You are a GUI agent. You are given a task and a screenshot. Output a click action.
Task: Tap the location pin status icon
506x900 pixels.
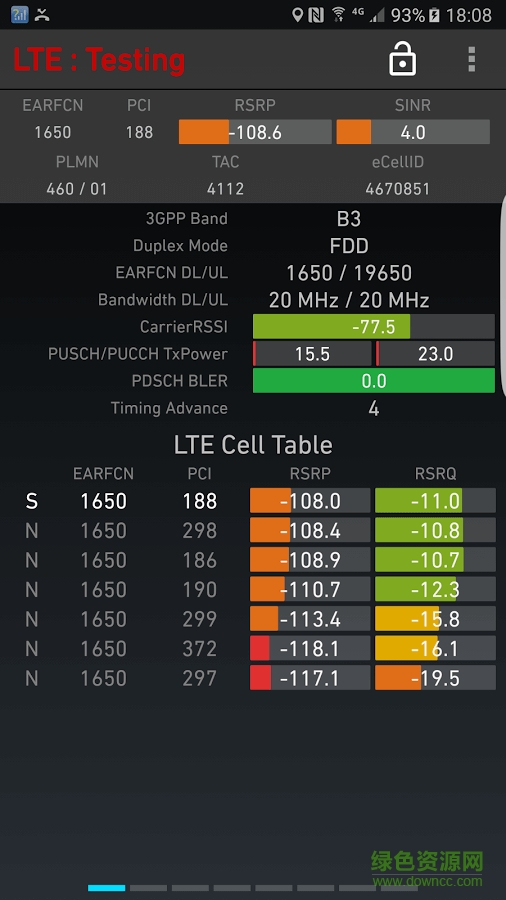(x=297, y=14)
